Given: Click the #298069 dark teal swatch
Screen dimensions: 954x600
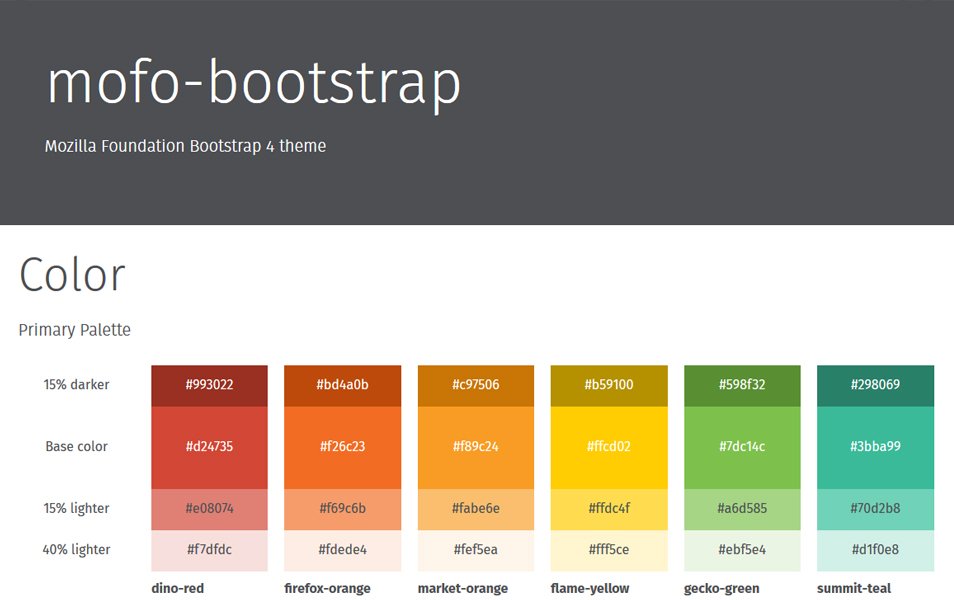Looking at the screenshot, I should click(x=876, y=386).
